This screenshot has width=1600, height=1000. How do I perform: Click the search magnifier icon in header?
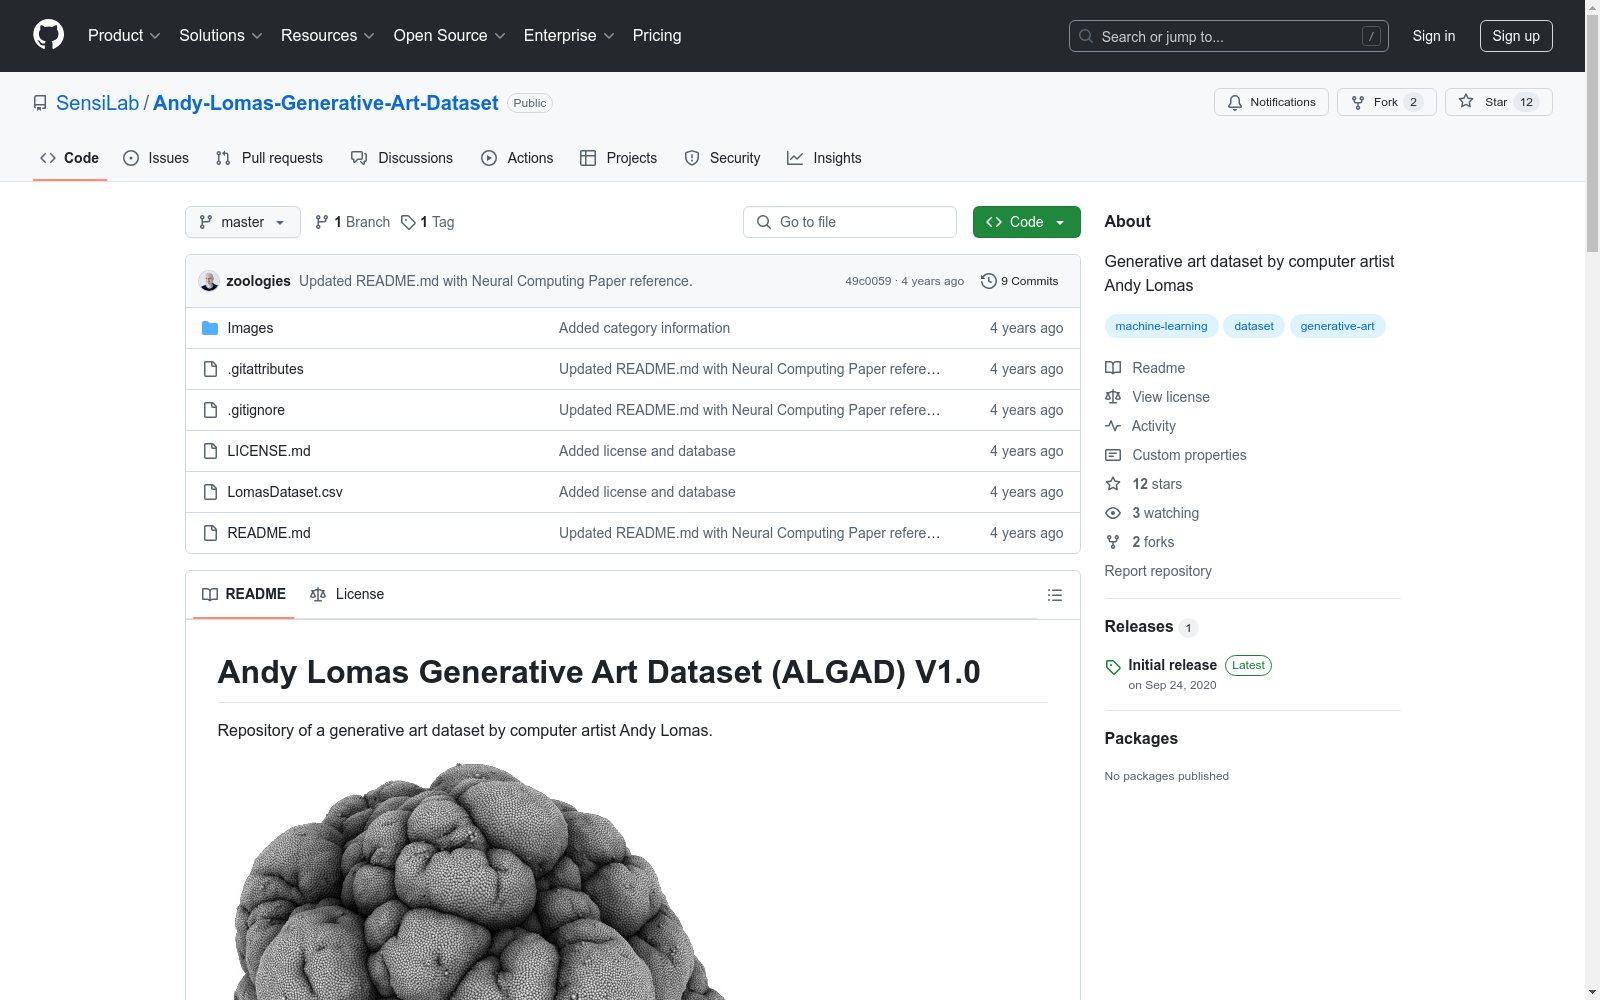coord(1086,36)
